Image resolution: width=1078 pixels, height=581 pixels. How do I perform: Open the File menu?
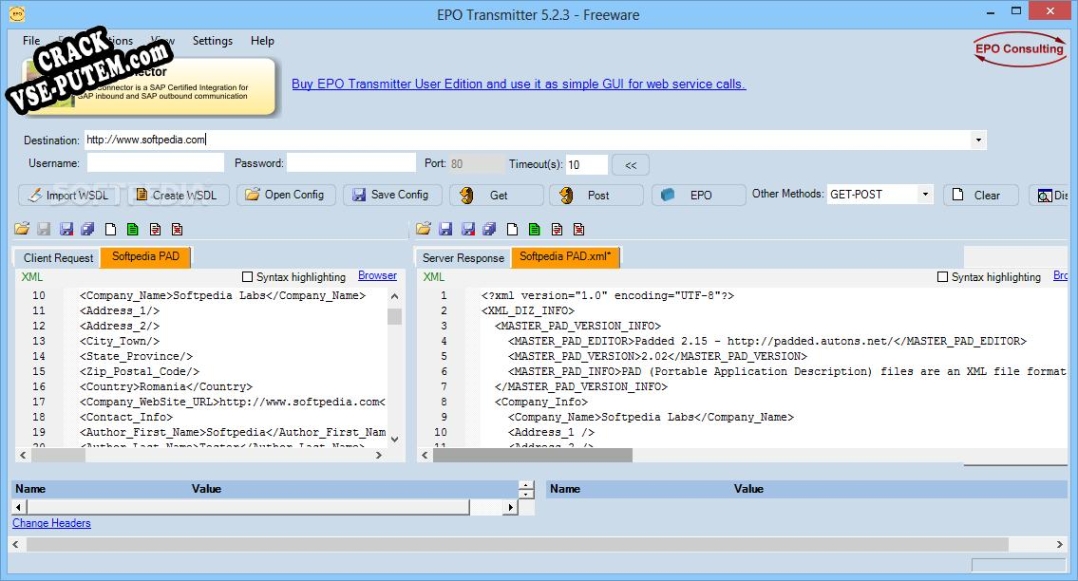pyautogui.click(x=31, y=41)
